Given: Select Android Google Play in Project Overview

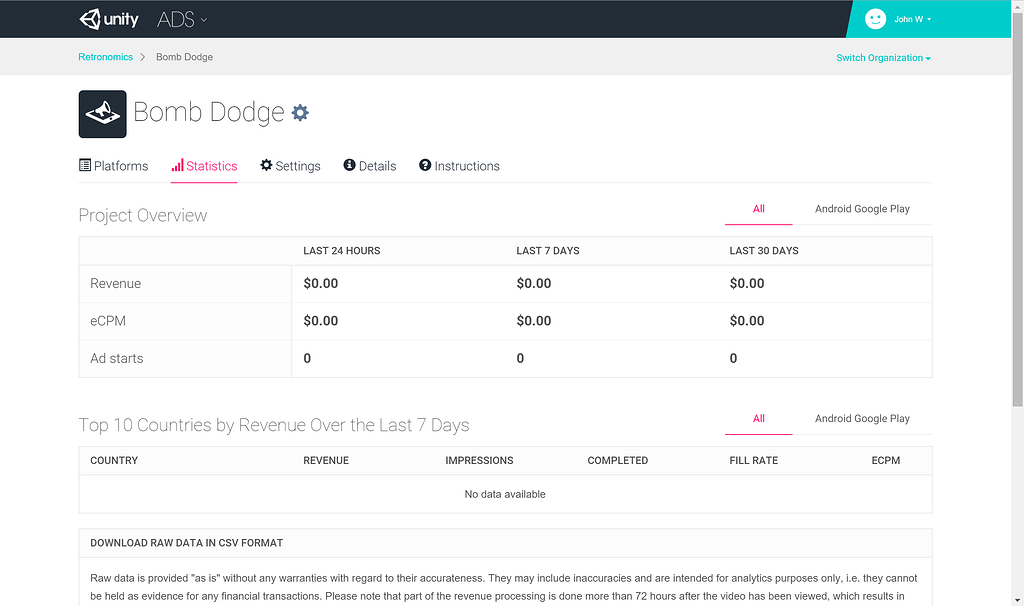Looking at the screenshot, I should click(x=862, y=209).
